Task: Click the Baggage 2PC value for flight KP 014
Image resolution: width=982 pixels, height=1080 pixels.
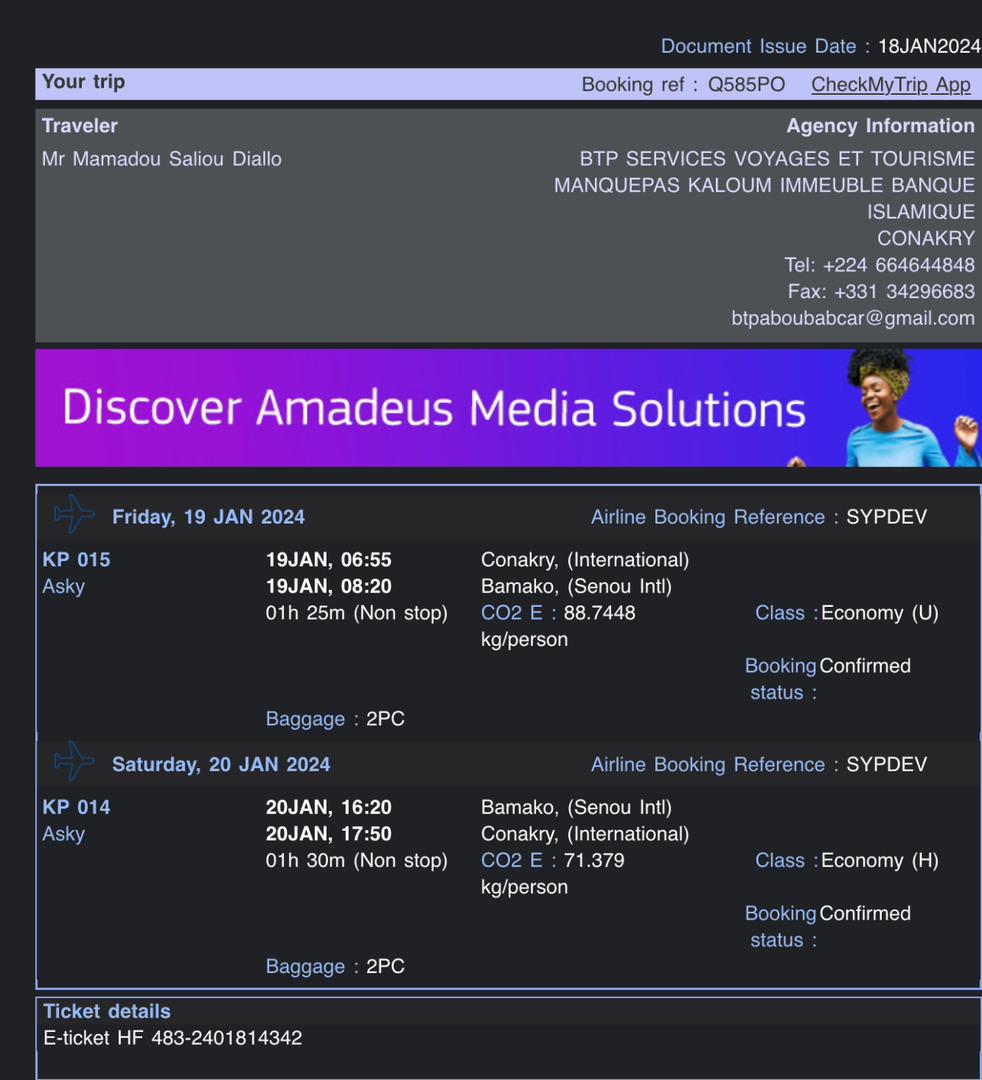Action: (385, 966)
